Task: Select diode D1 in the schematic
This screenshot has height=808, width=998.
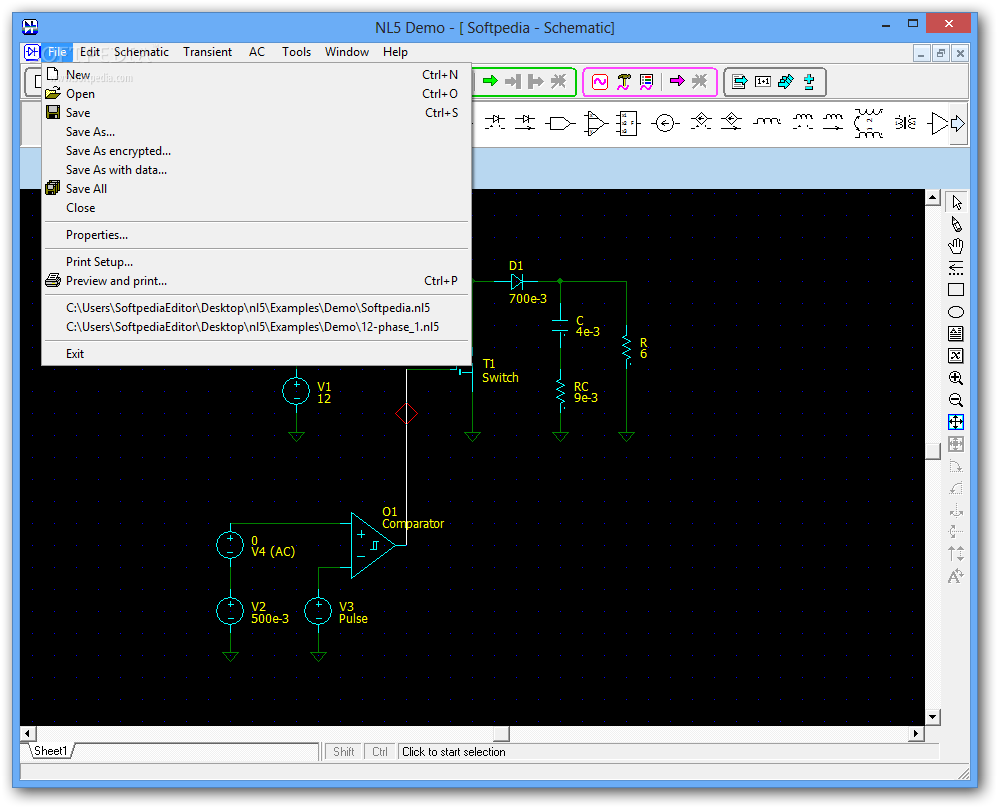Action: pos(517,281)
